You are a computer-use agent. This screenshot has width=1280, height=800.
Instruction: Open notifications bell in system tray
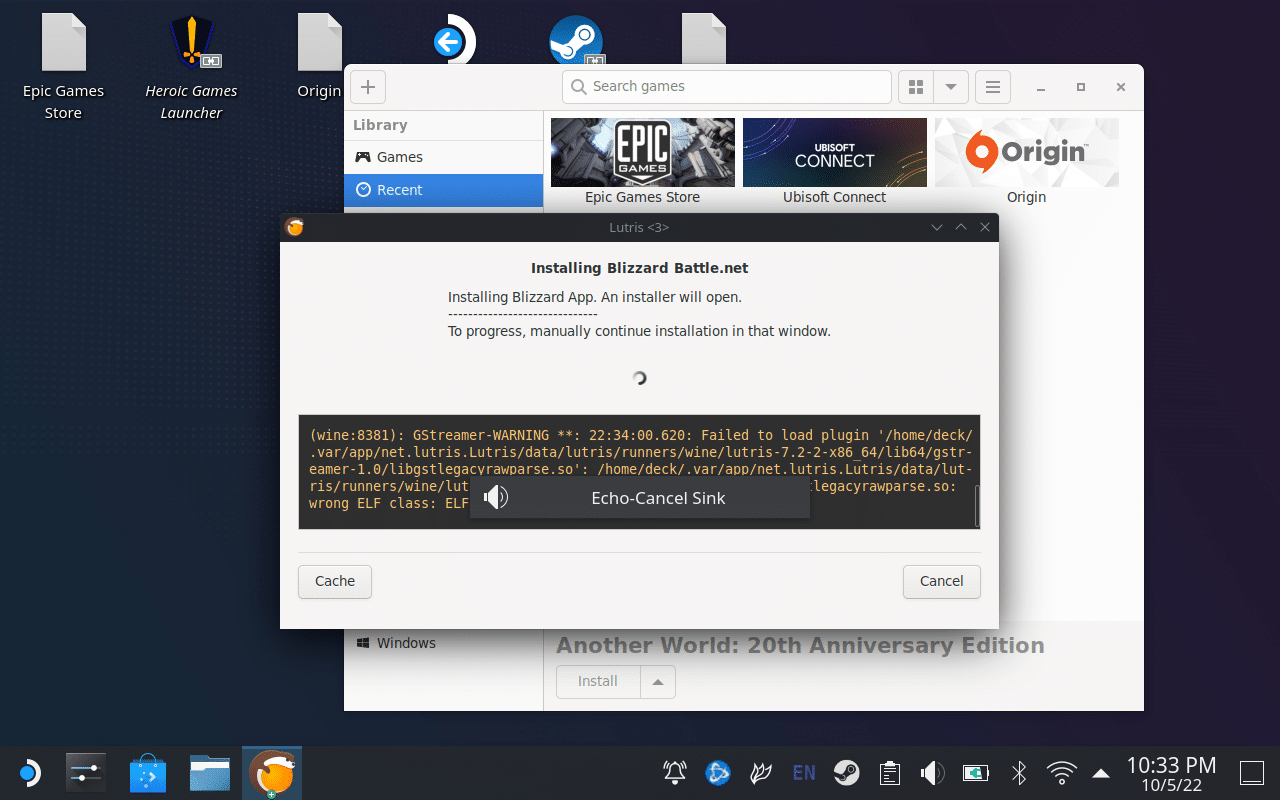675,772
